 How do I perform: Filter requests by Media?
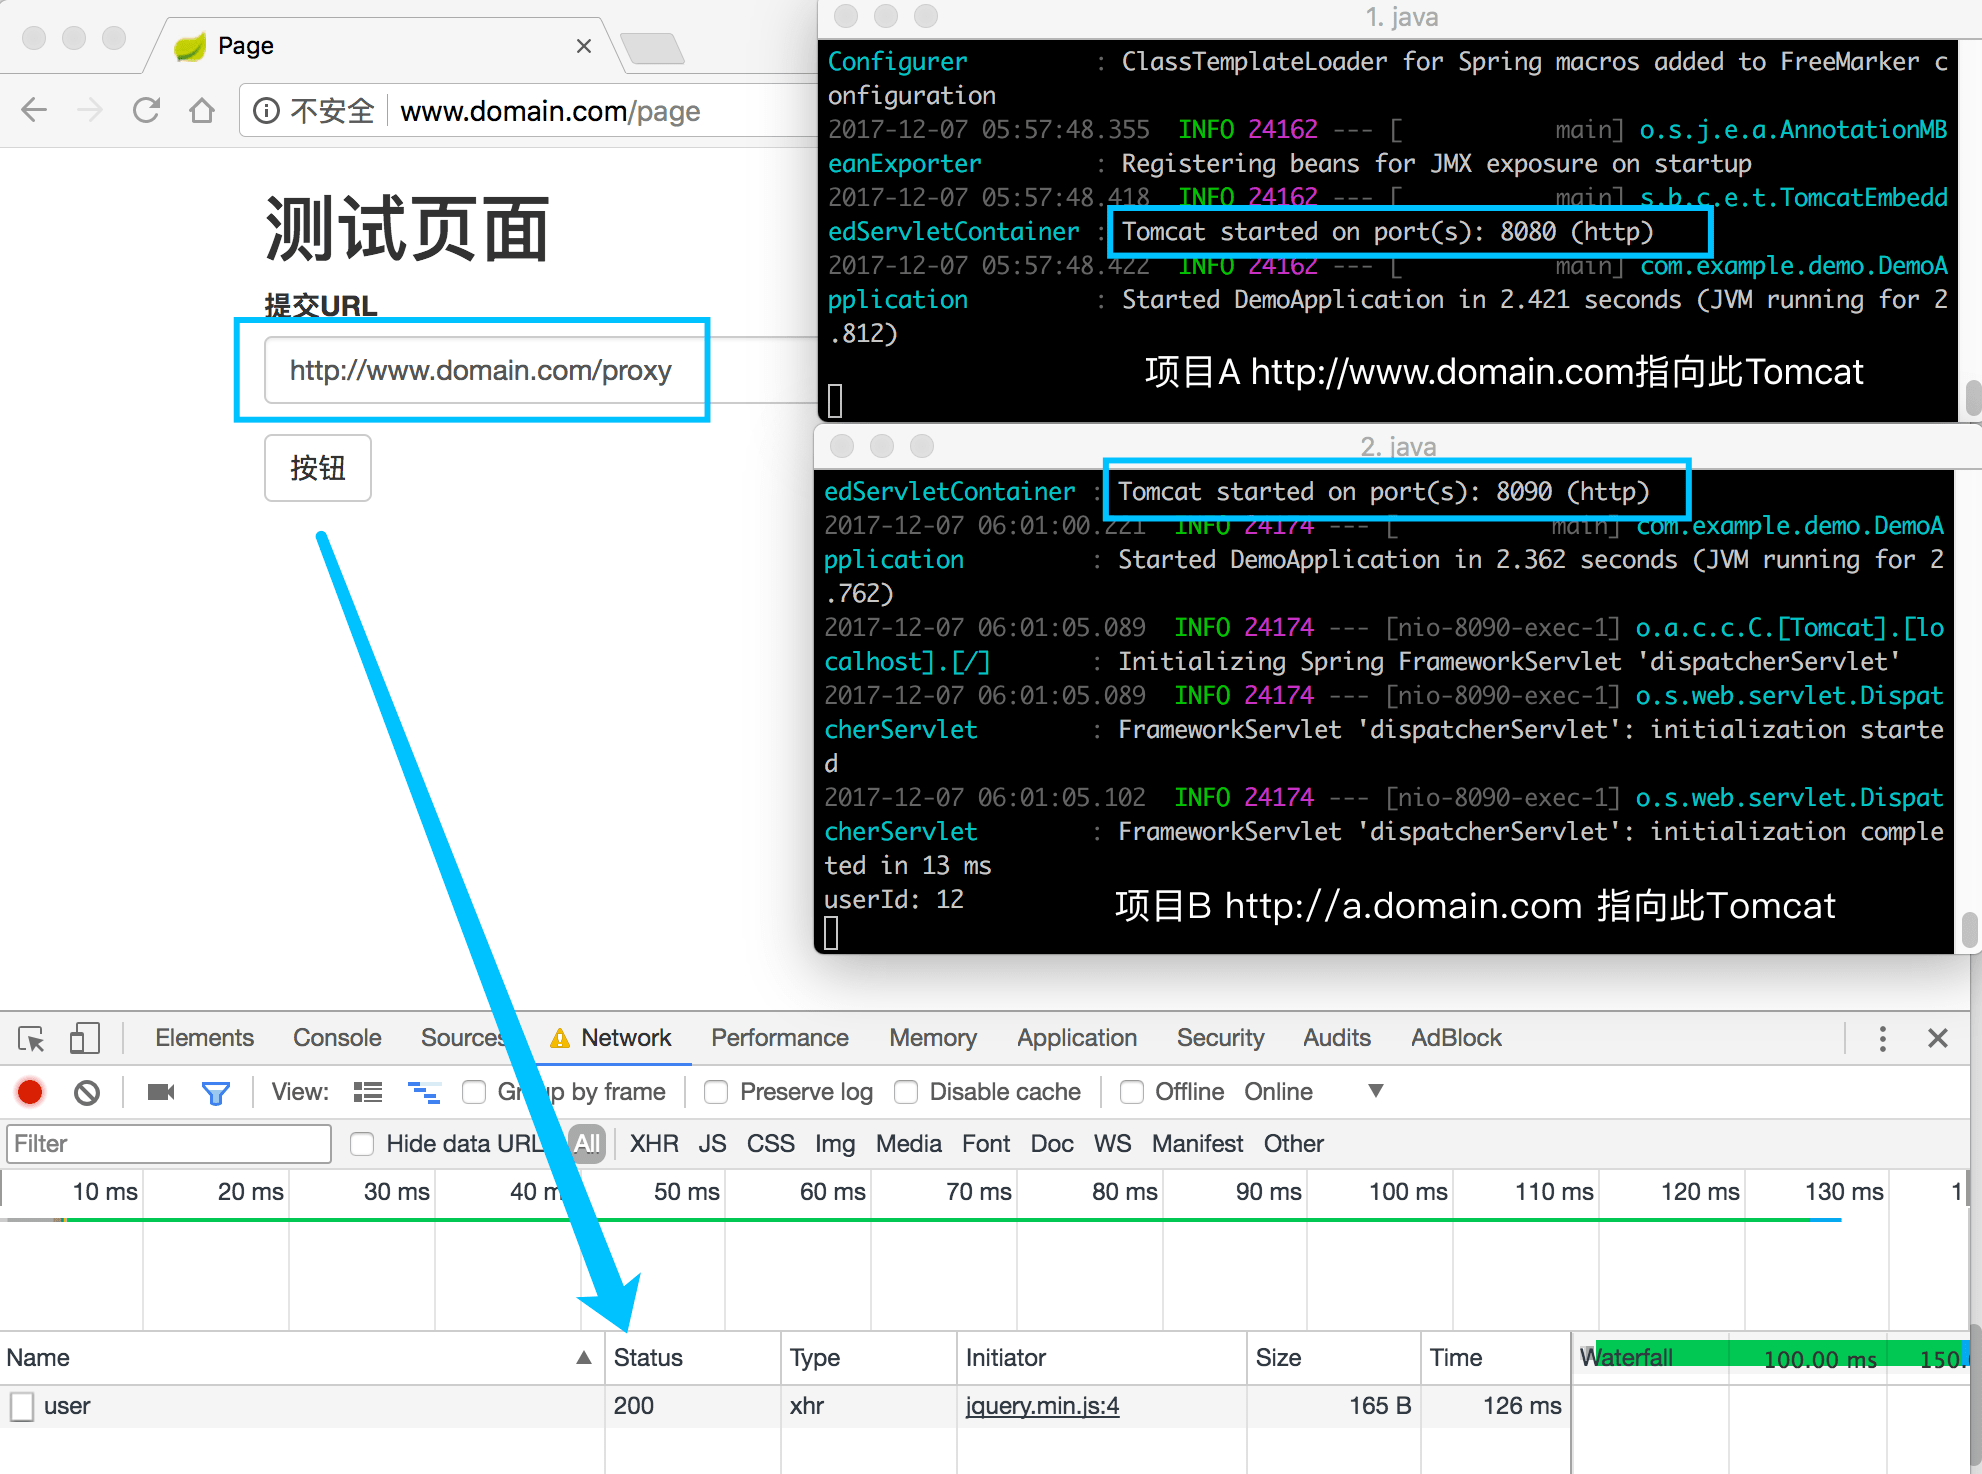(909, 1144)
